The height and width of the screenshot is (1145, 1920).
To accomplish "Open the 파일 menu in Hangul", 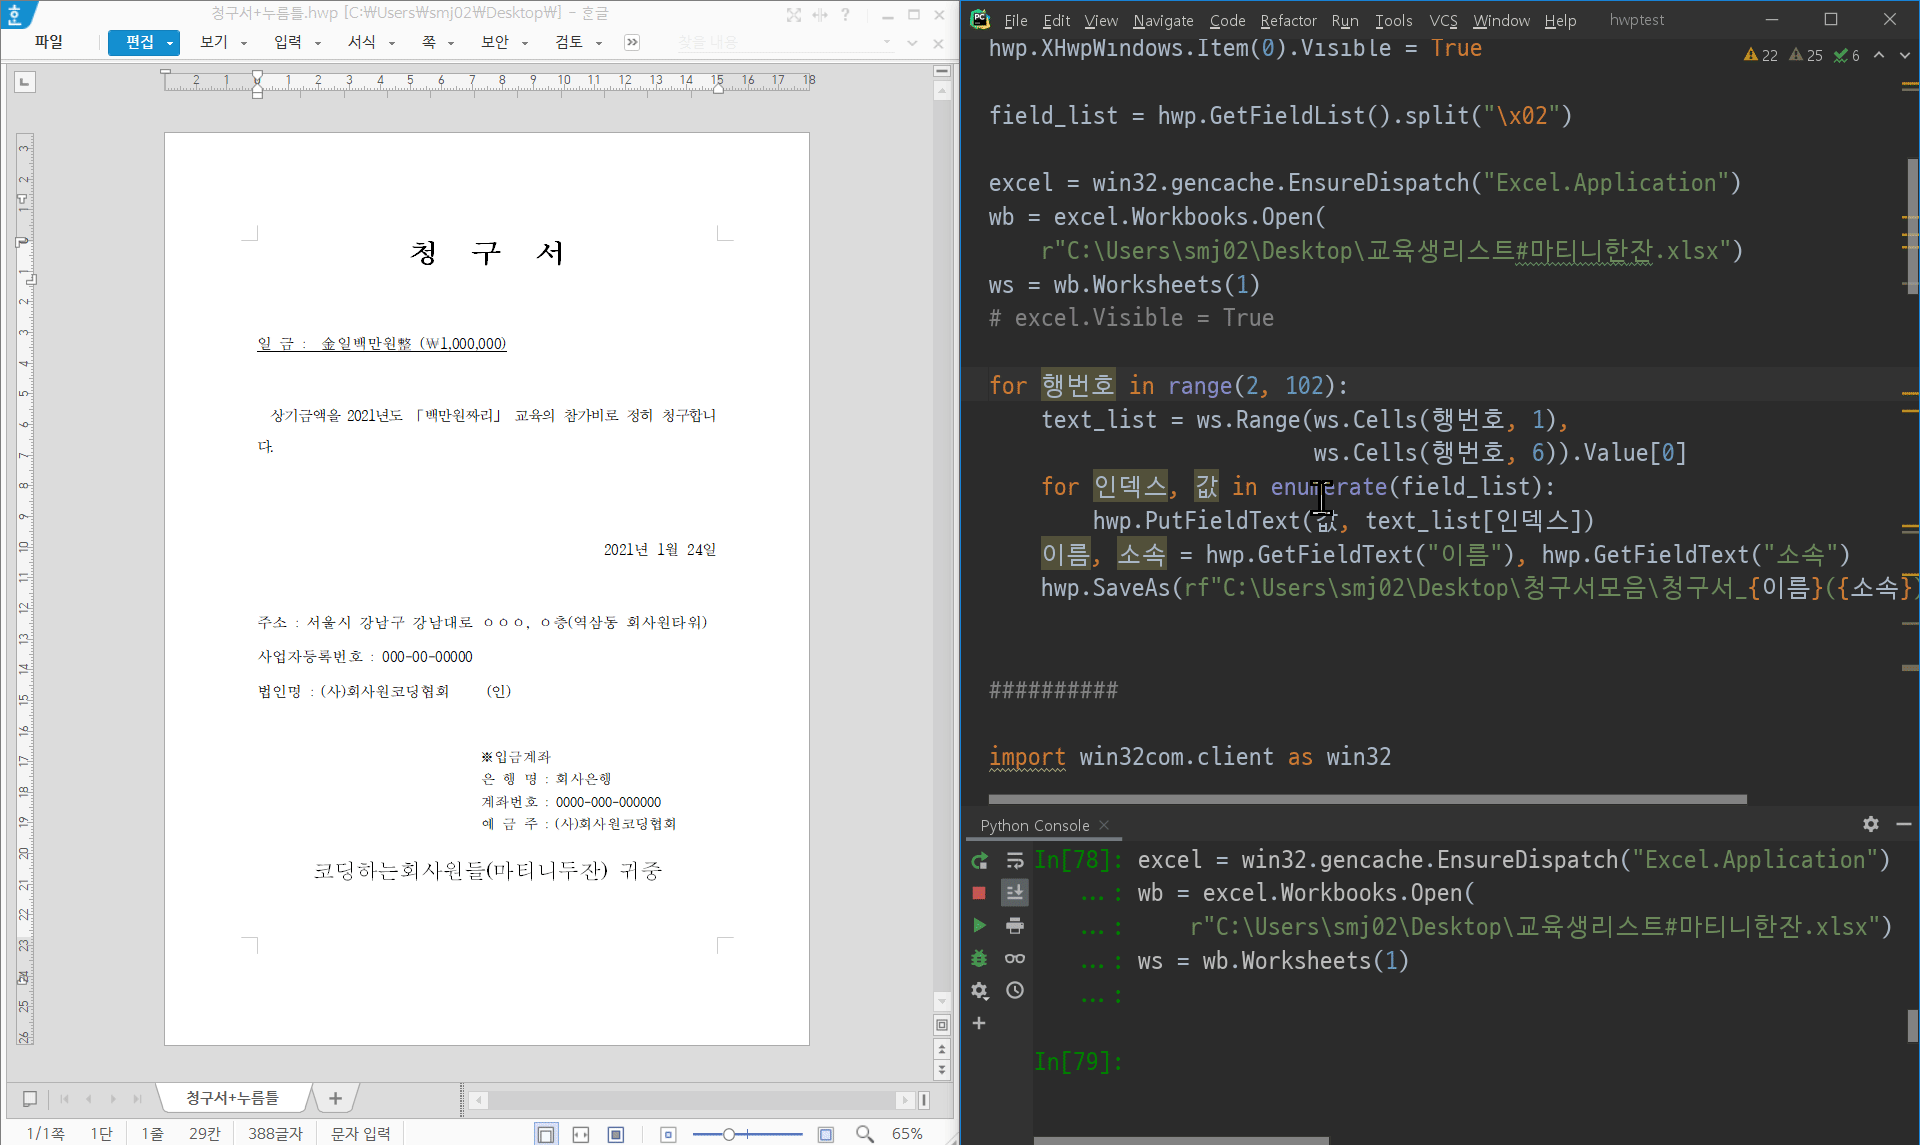I will tap(48, 42).
